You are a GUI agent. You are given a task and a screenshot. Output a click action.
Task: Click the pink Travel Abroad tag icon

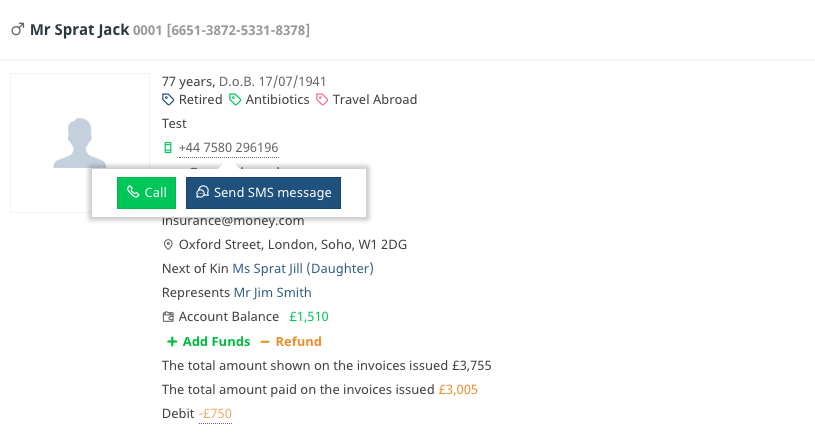pos(322,99)
